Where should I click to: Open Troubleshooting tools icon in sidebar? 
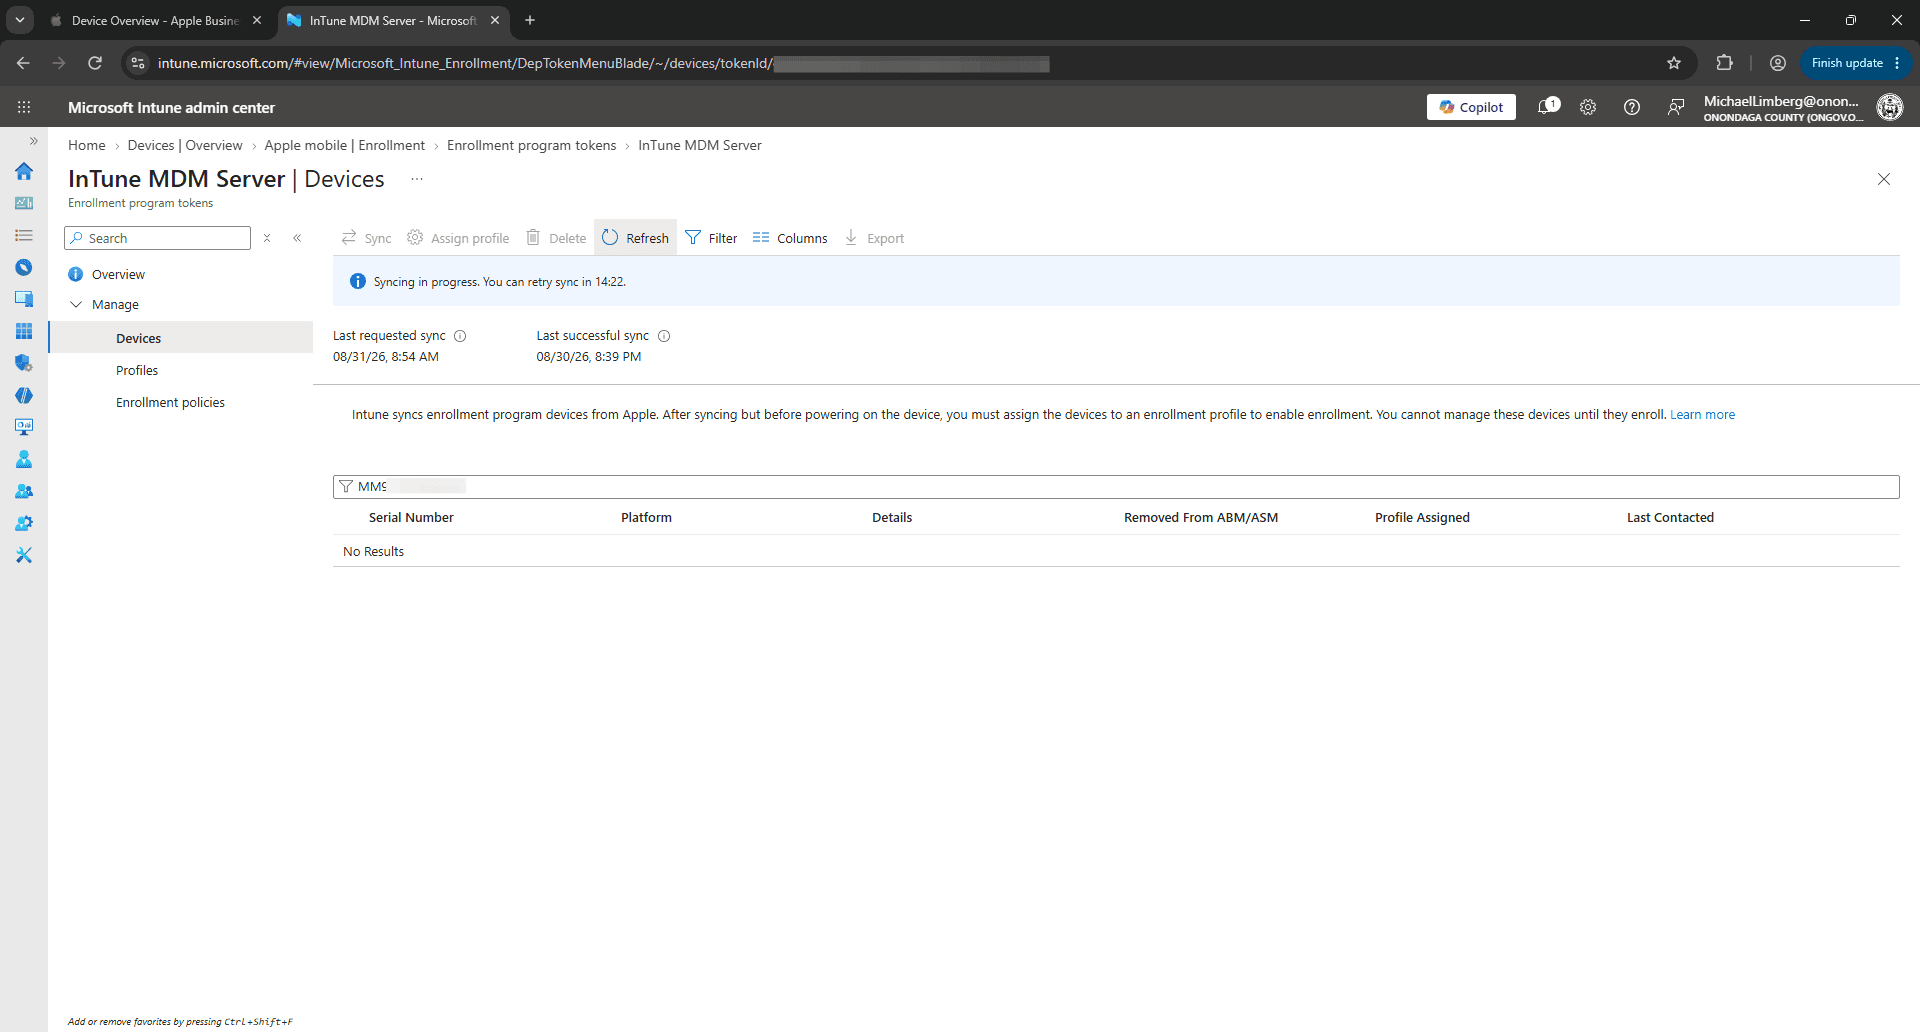click(24, 555)
